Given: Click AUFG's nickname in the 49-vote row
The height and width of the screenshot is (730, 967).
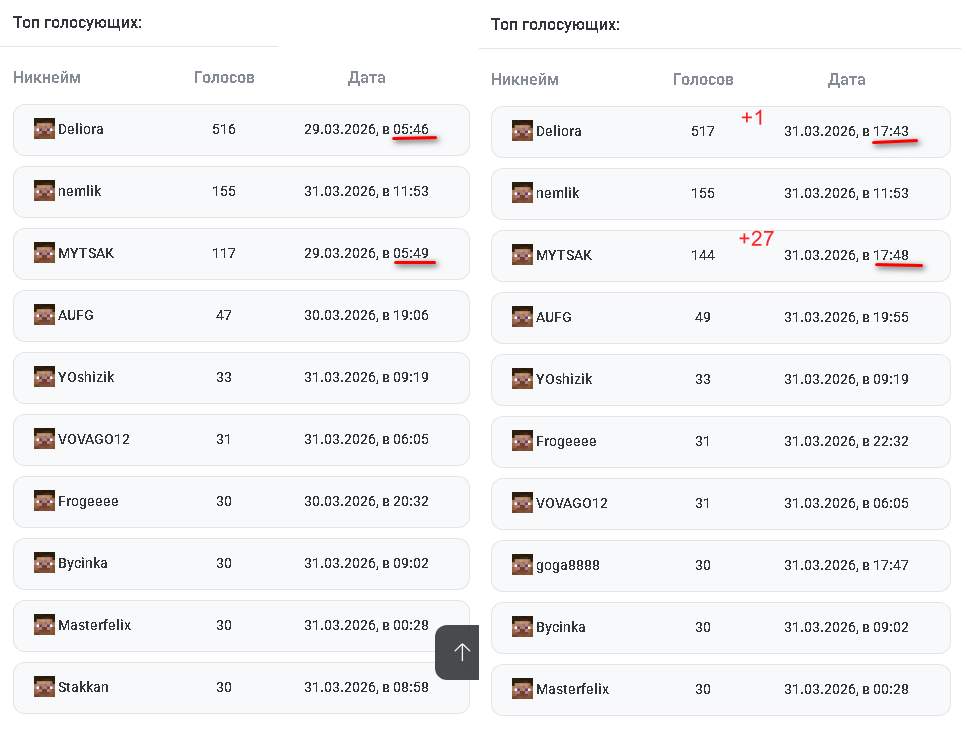Looking at the screenshot, I should point(554,317).
